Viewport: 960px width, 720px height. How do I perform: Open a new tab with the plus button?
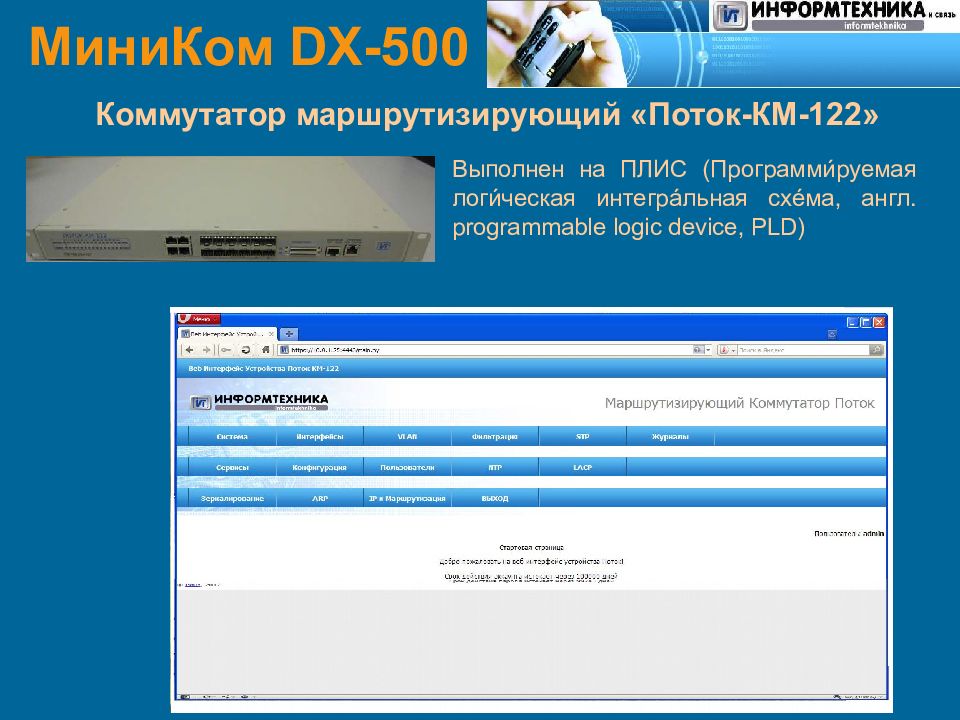pyautogui.click(x=288, y=334)
